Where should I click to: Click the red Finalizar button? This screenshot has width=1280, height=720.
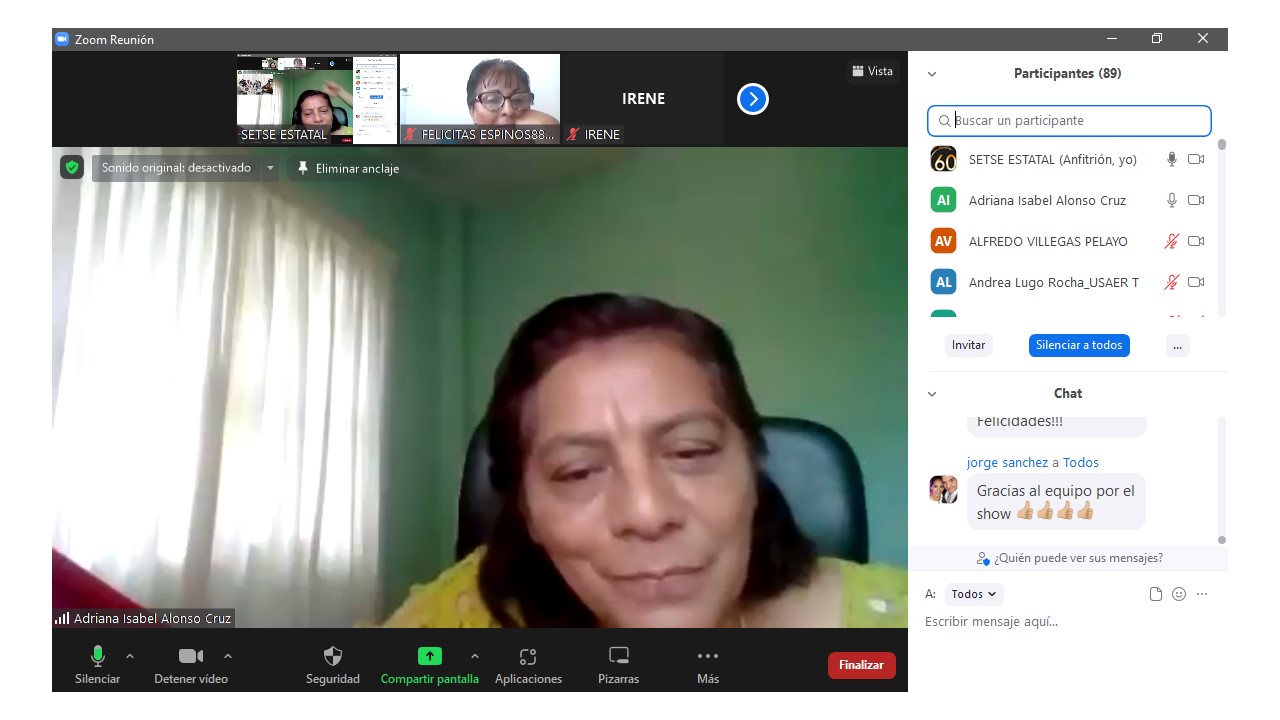[x=861, y=665]
